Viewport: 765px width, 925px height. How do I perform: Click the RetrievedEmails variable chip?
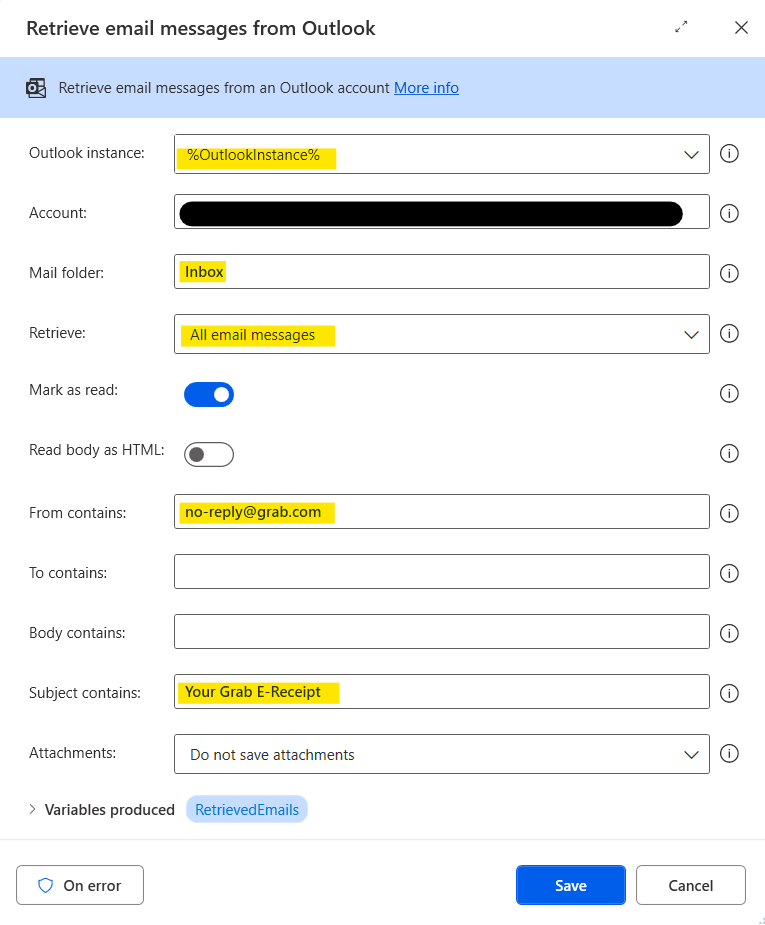pyautogui.click(x=247, y=810)
